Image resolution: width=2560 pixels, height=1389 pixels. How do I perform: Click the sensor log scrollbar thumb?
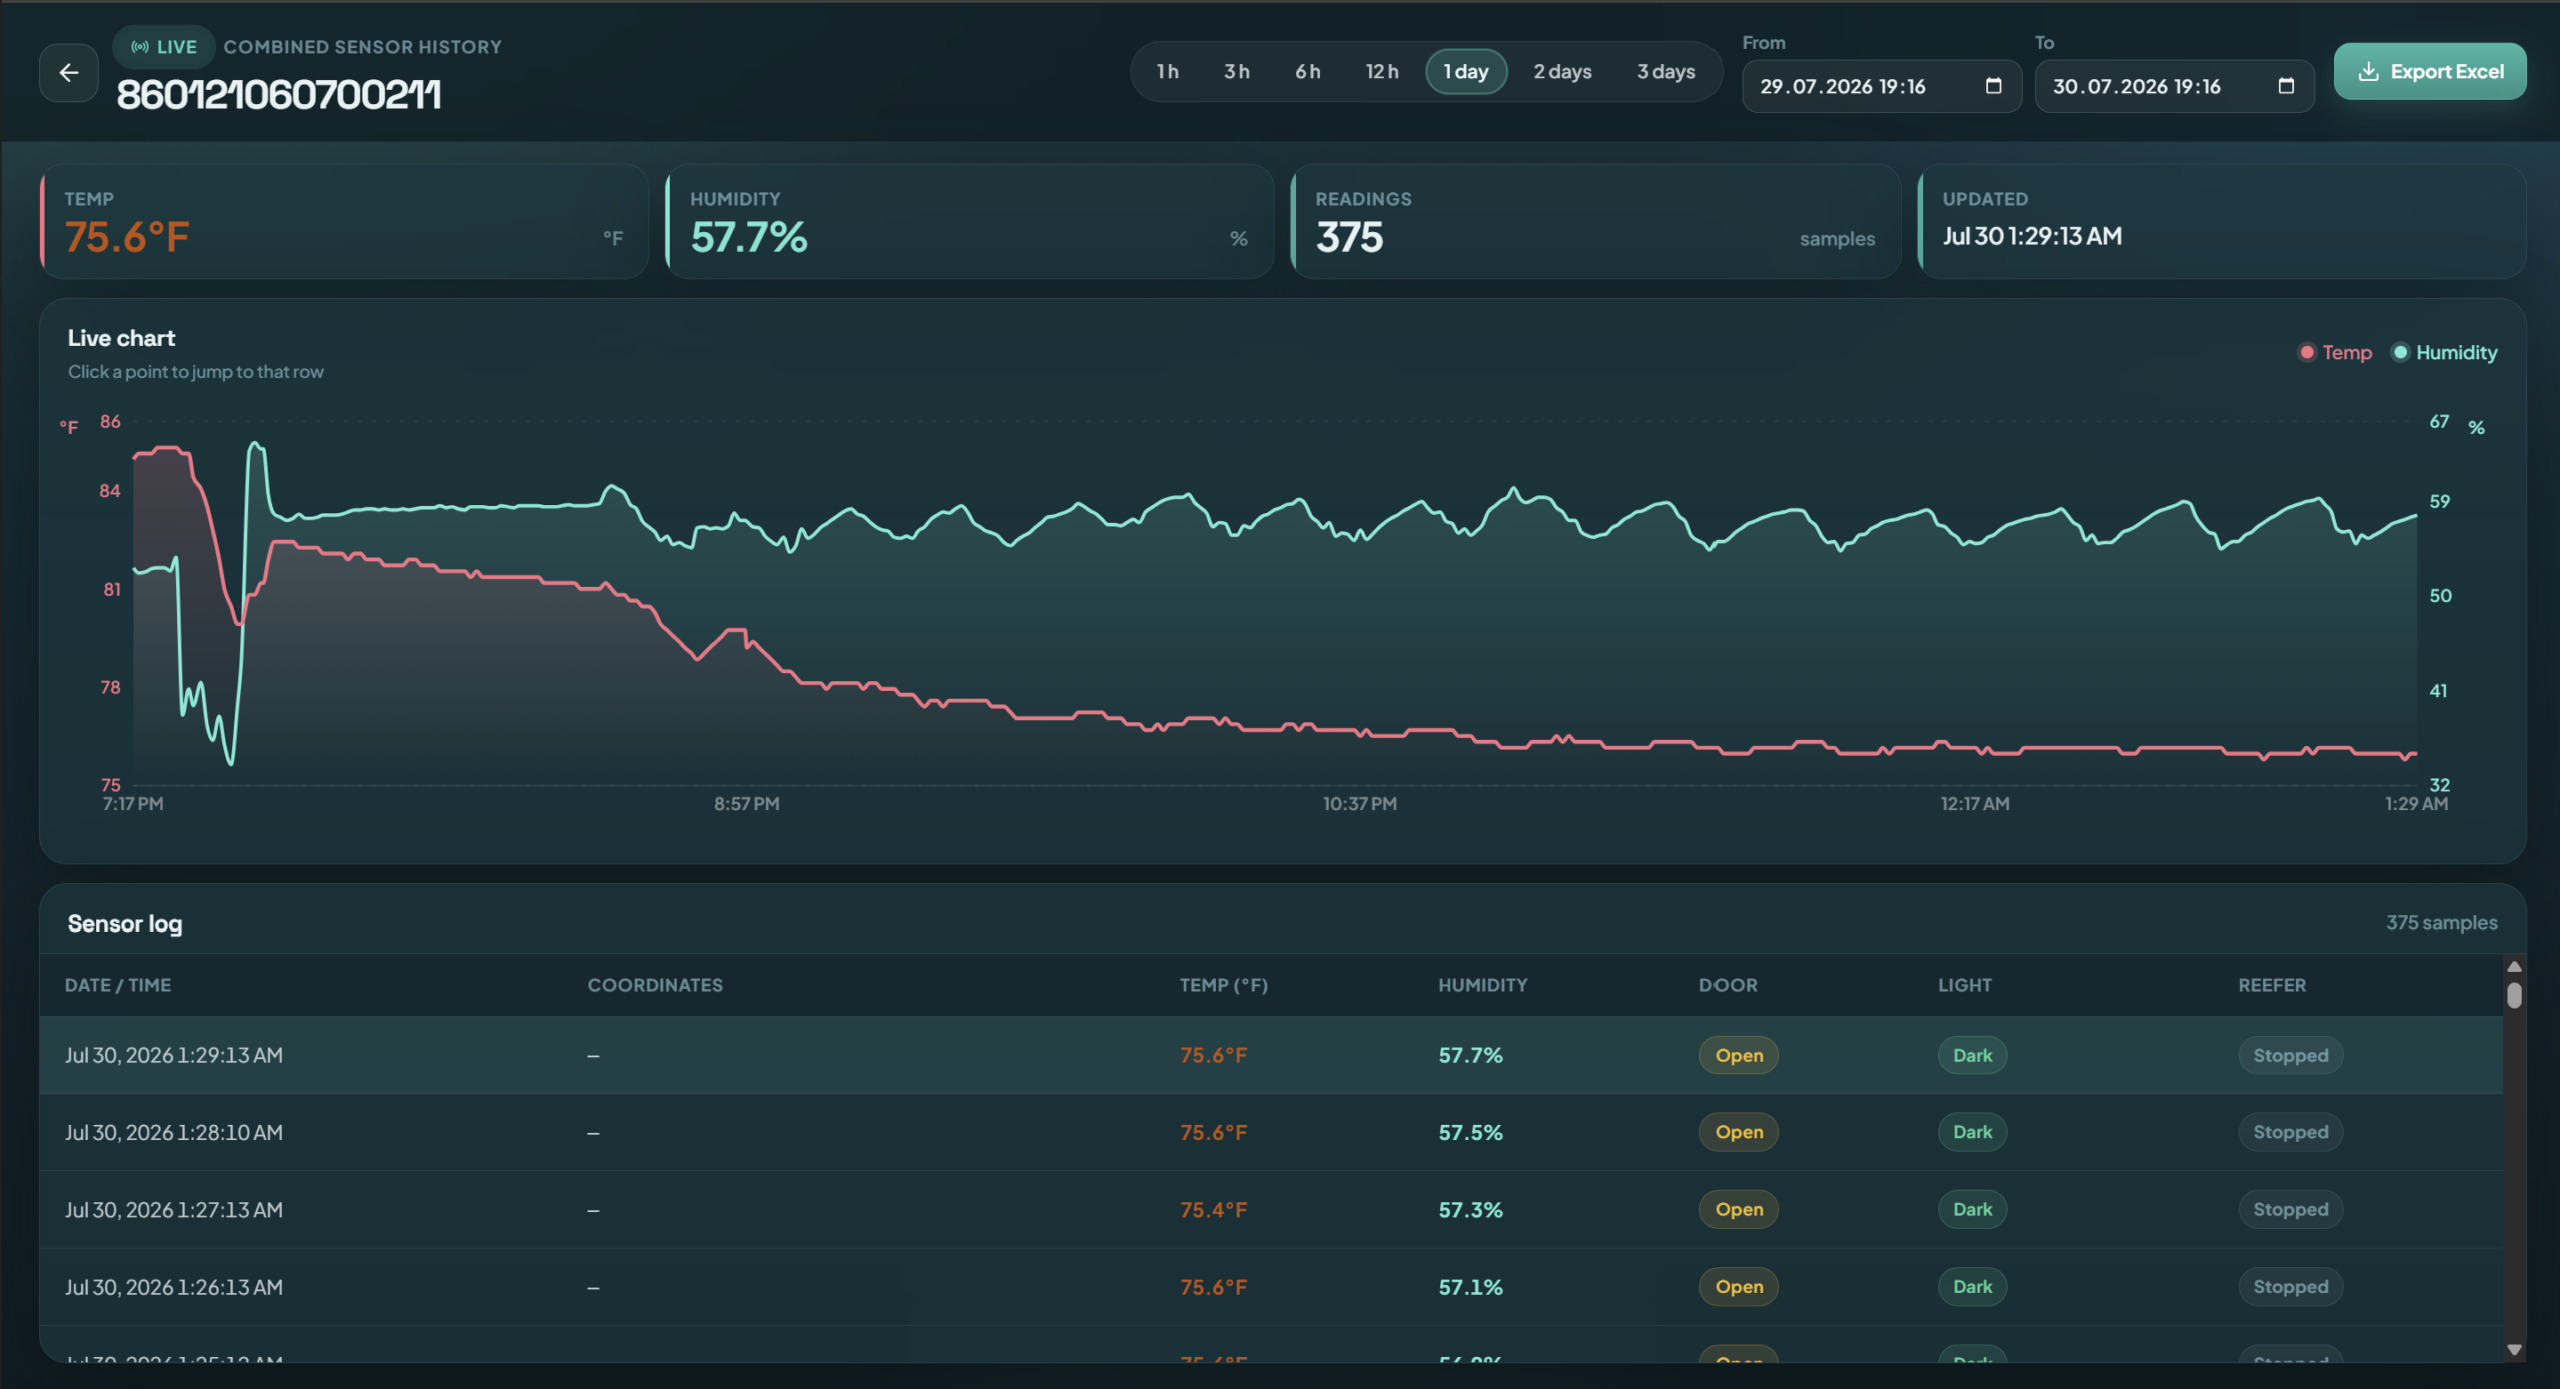[x=2514, y=995]
